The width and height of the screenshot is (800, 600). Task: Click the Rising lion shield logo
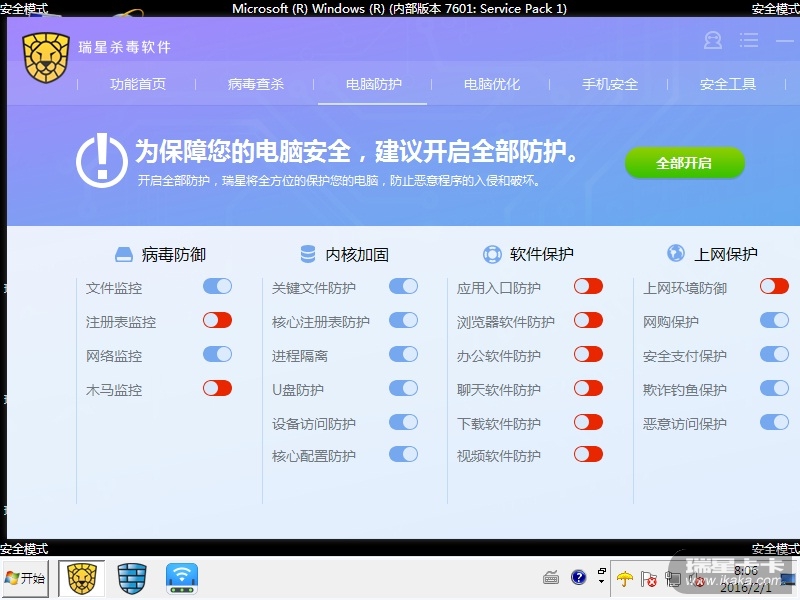(45, 58)
